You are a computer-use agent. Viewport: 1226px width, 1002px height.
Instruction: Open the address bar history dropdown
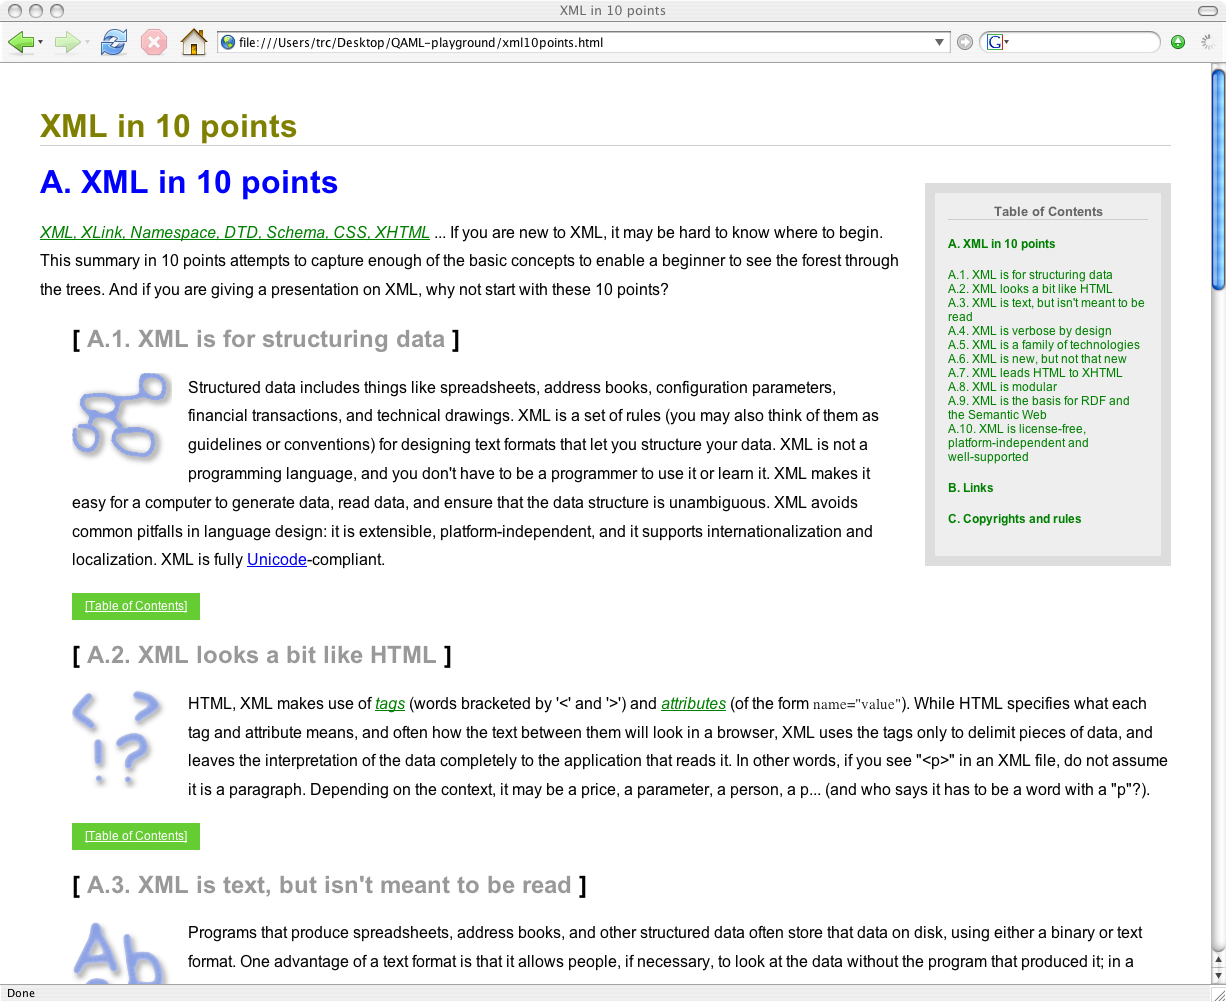940,42
